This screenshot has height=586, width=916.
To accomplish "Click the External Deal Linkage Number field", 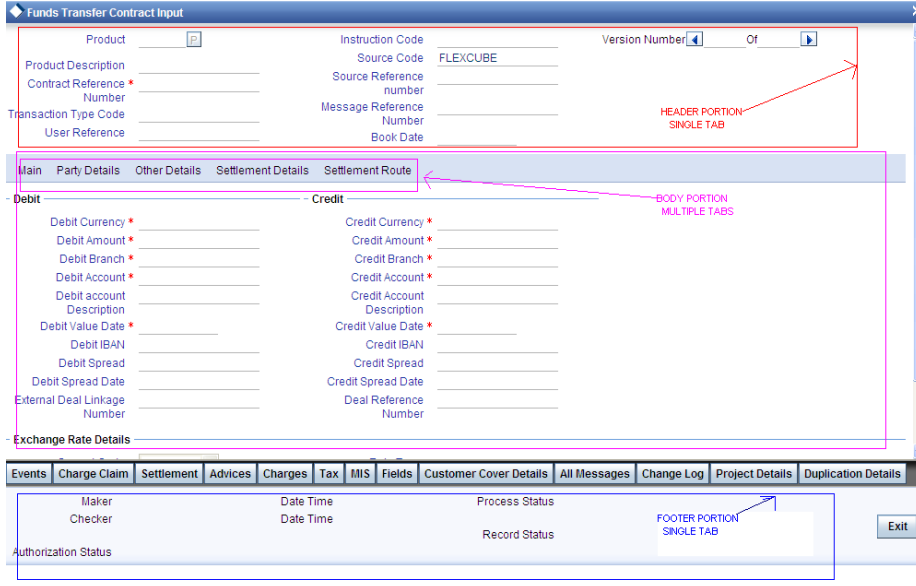I will tap(199, 400).
